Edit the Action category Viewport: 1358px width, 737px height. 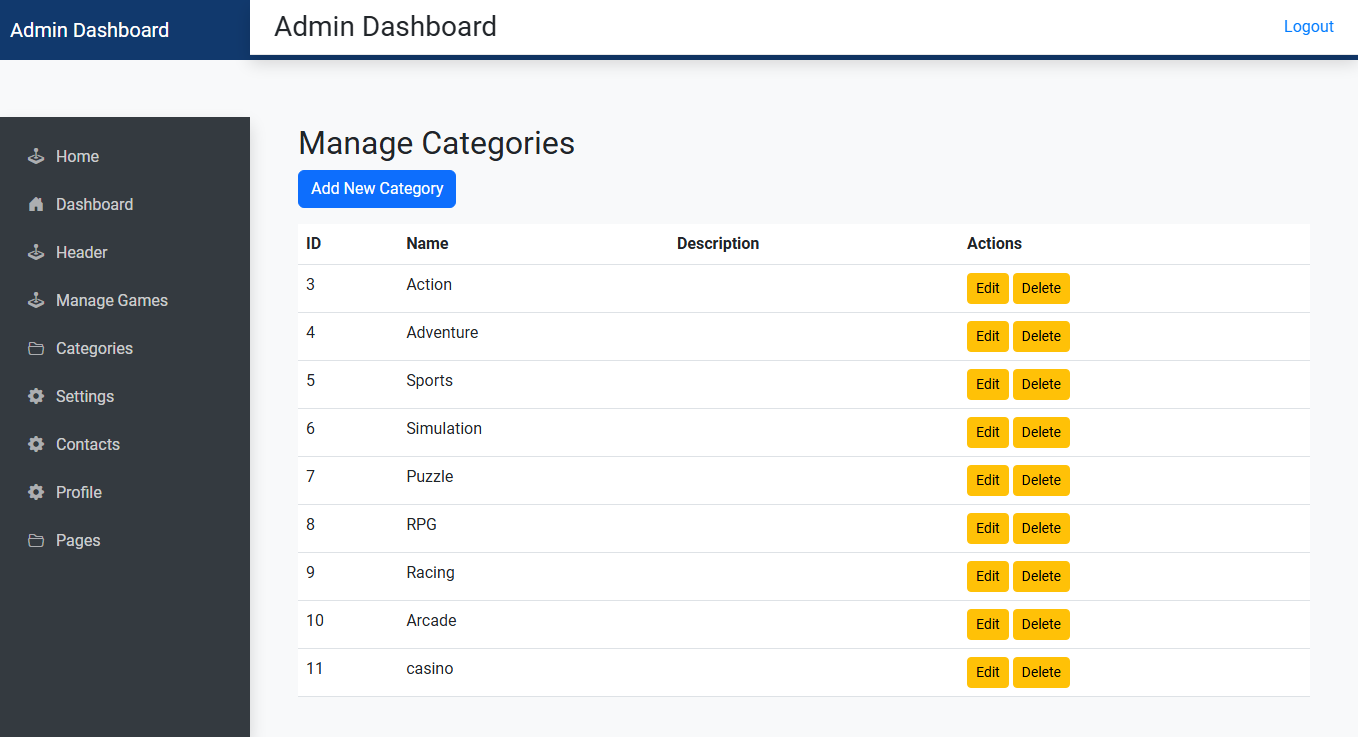[x=987, y=288]
